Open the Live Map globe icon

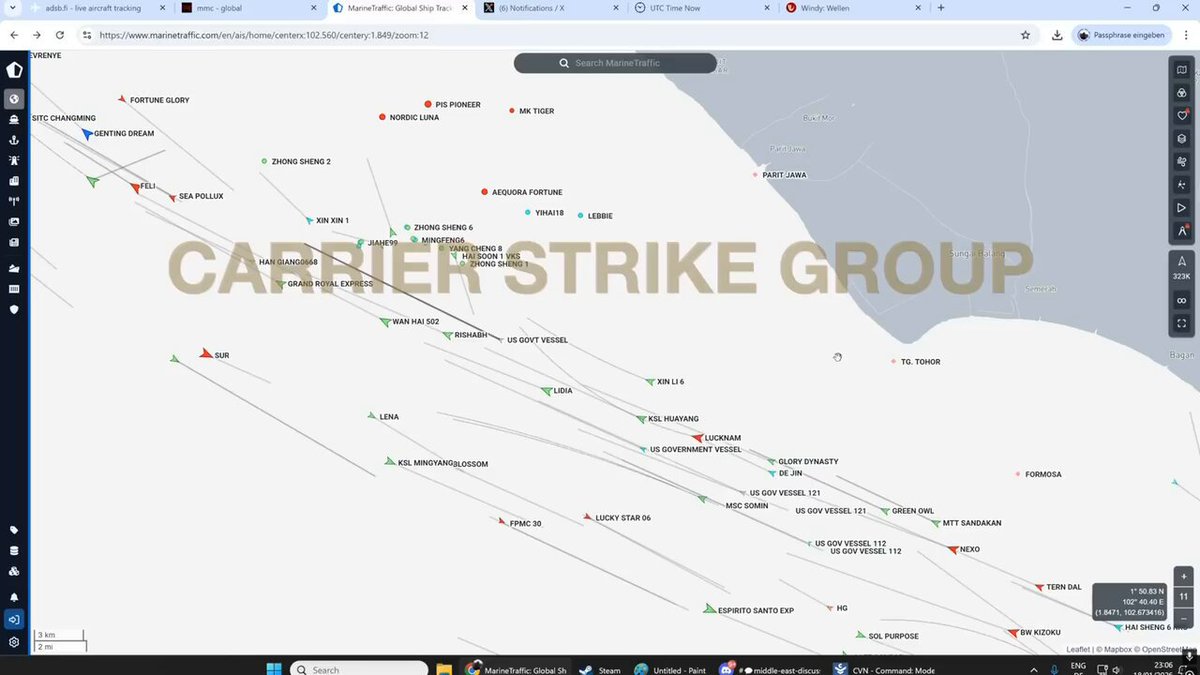click(x=14, y=98)
